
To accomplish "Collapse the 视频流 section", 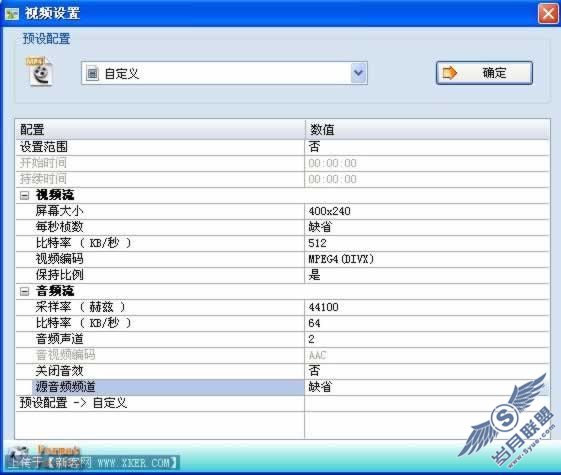I will pyautogui.click(x=24, y=195).
